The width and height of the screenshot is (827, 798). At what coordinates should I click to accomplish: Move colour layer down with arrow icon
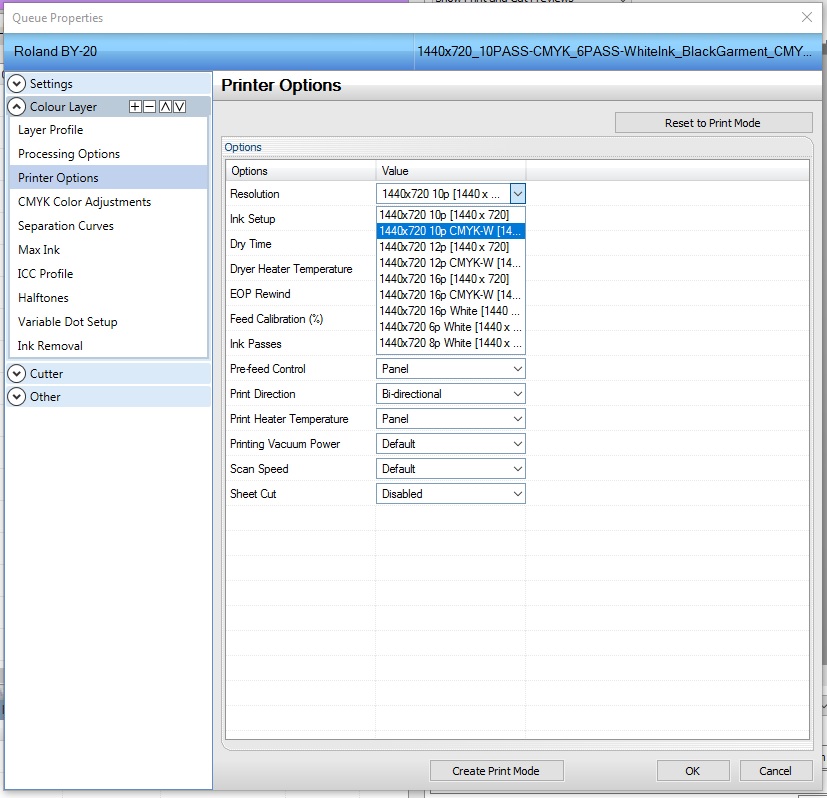tap(180, 107)
